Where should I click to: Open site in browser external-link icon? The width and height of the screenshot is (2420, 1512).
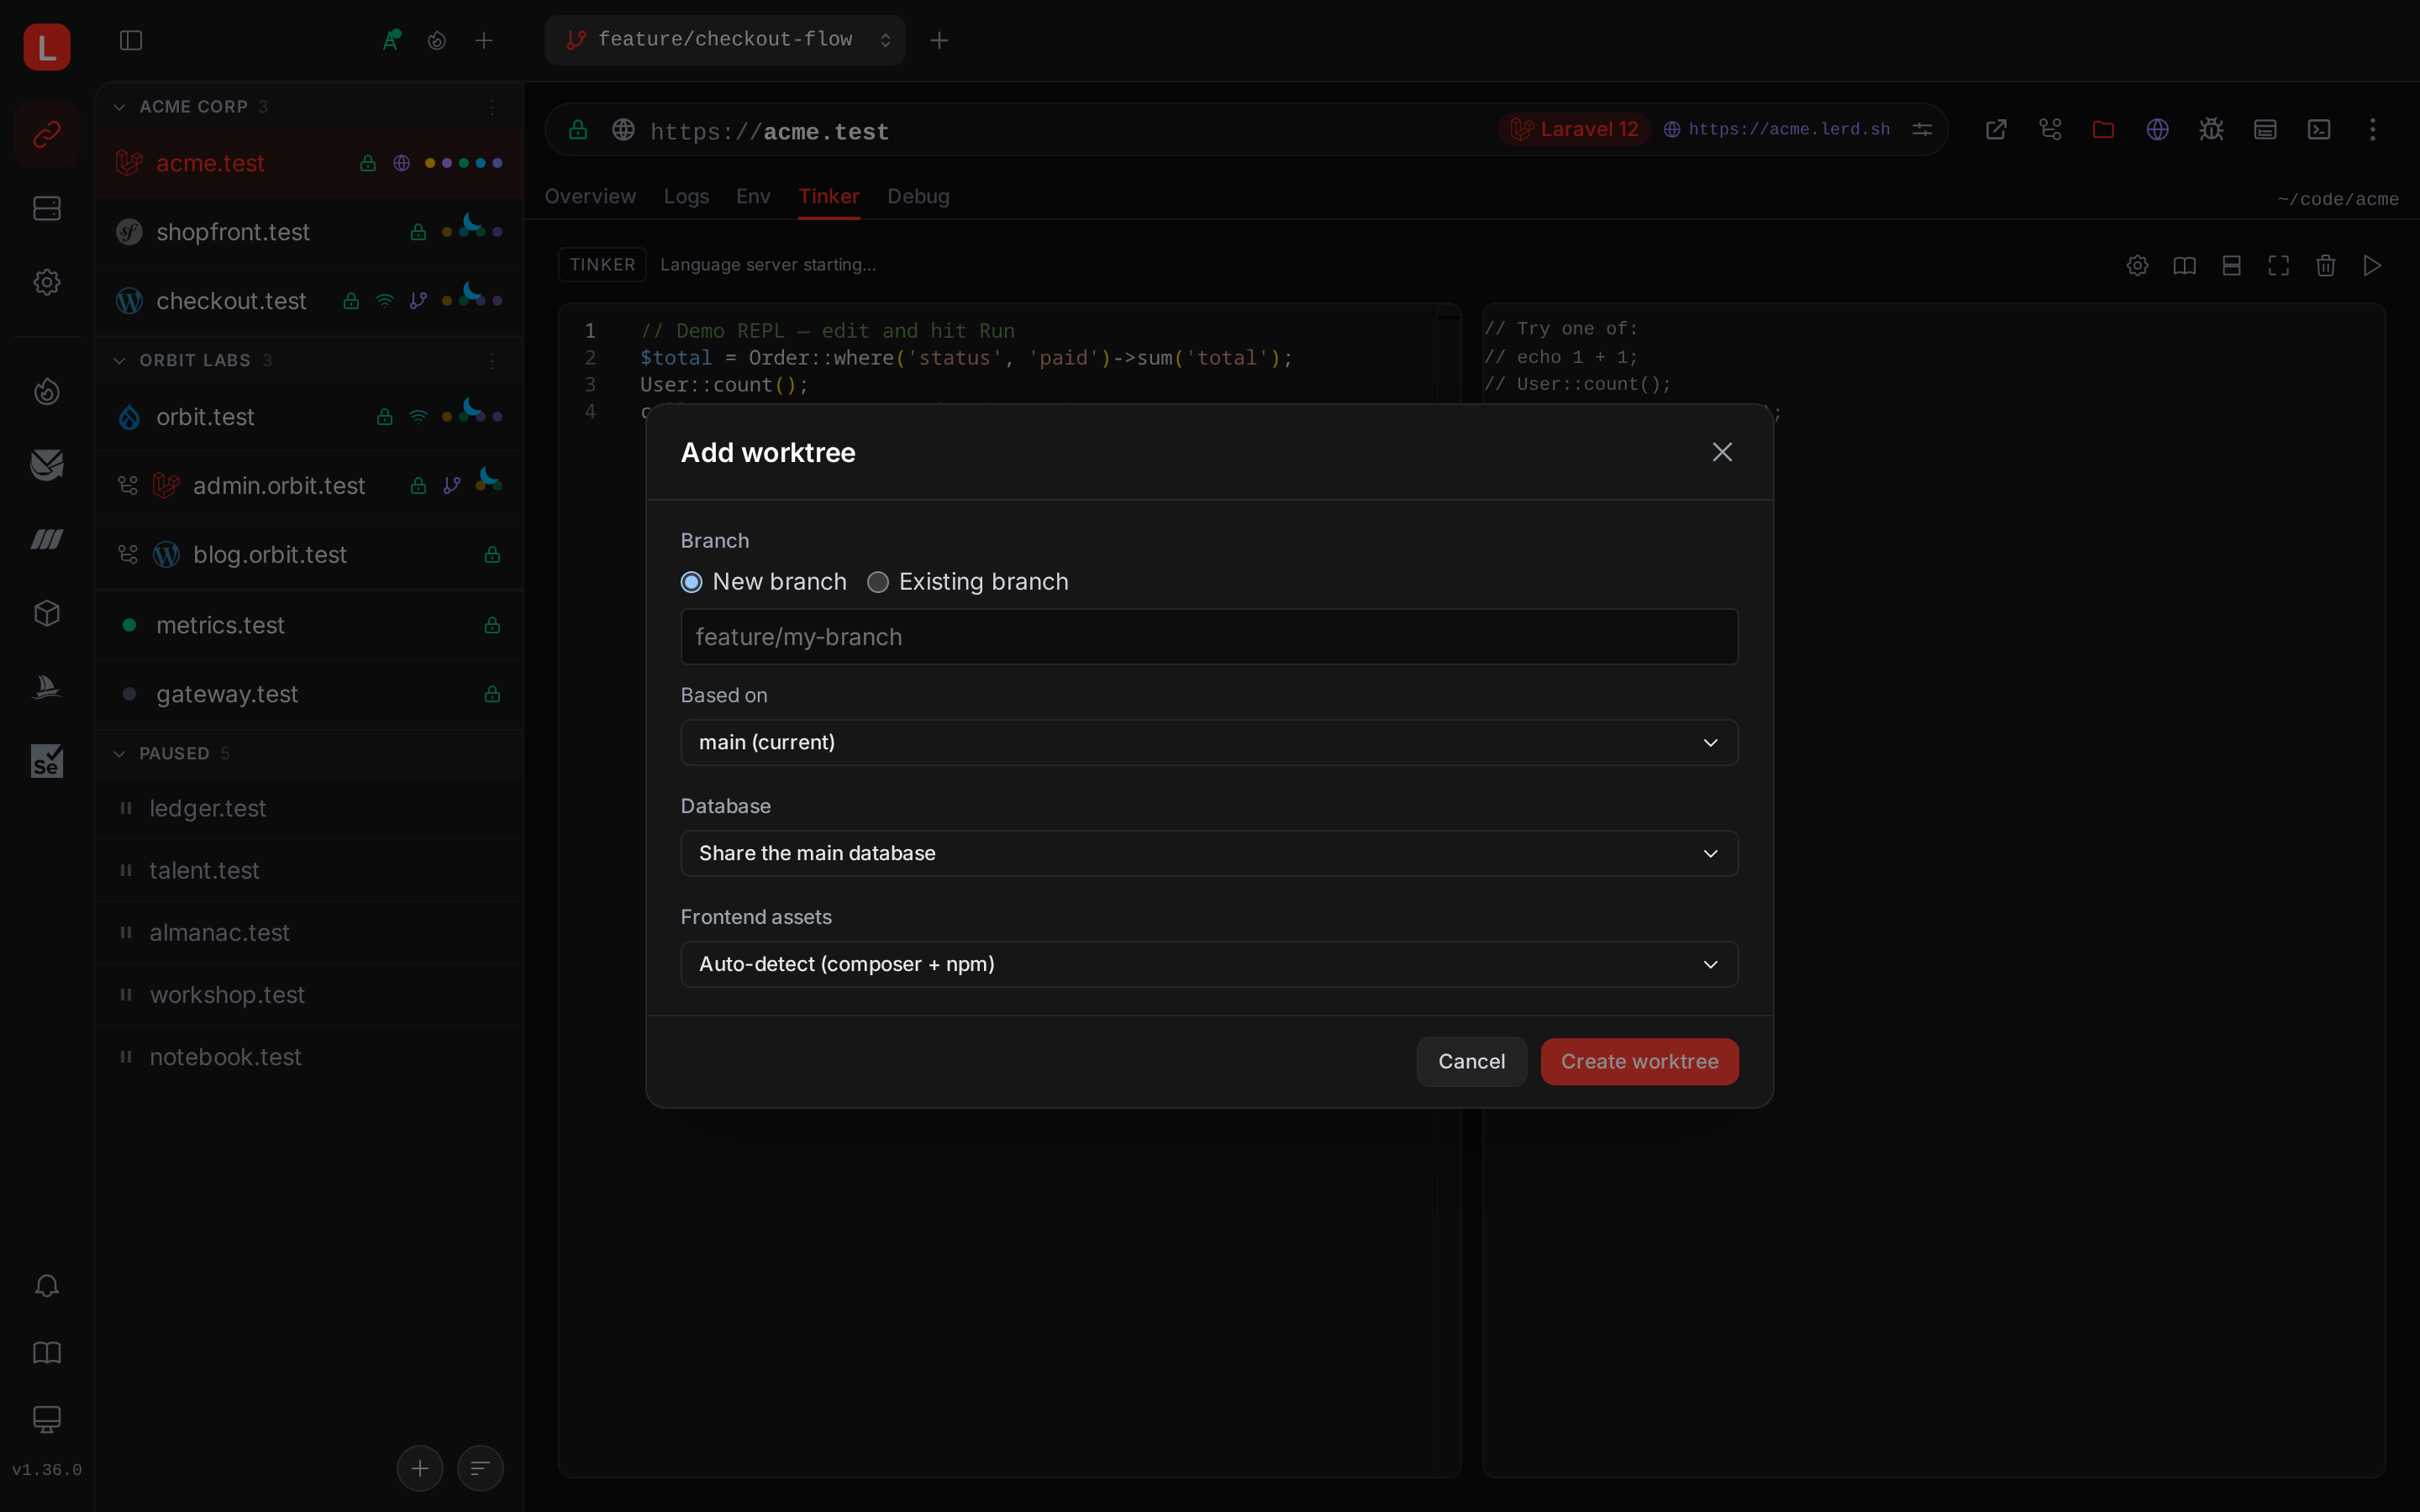click(1996, 129)
